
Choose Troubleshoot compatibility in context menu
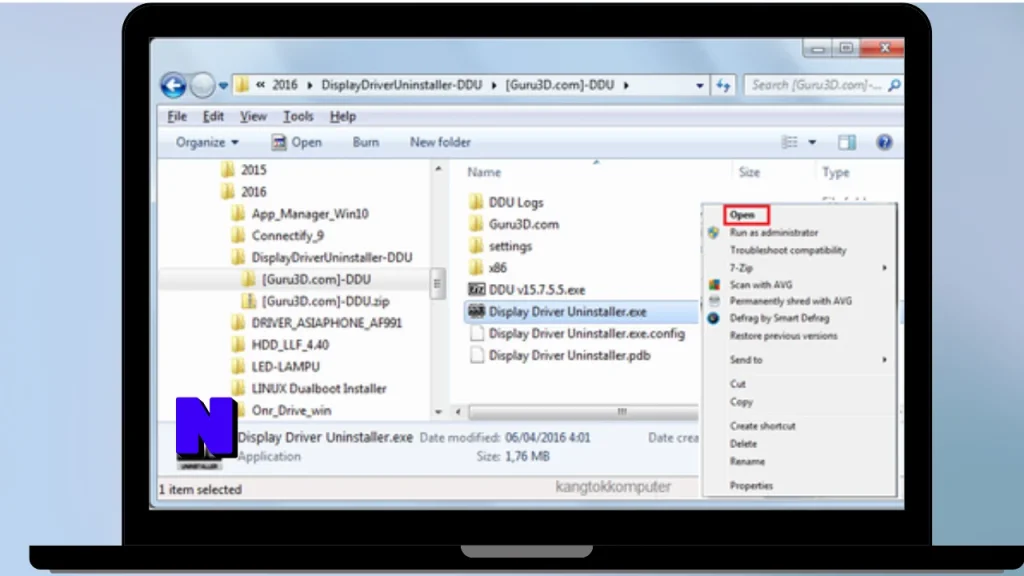point(788,250)
